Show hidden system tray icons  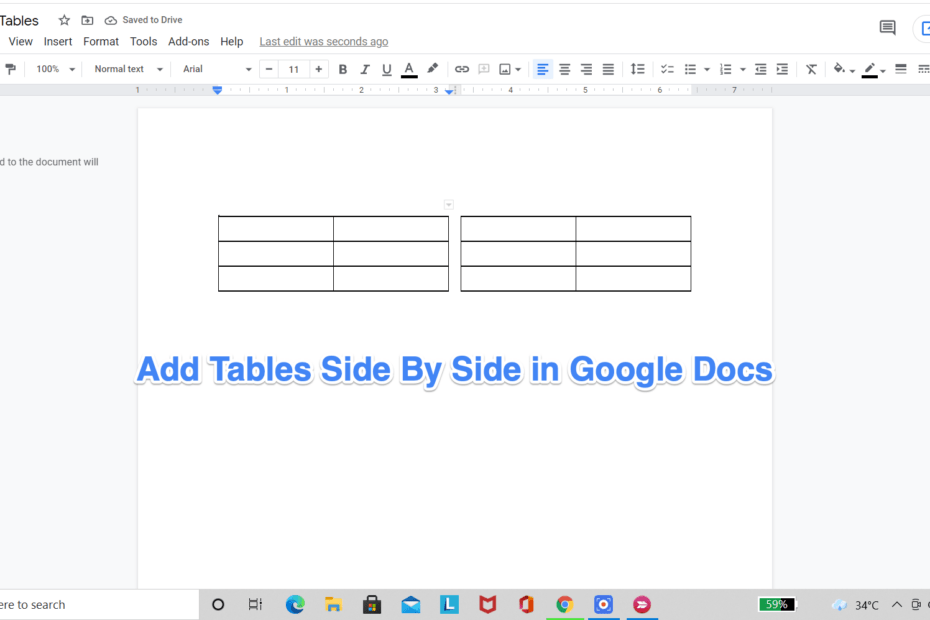pyautogui.click(x=897, y=605)
